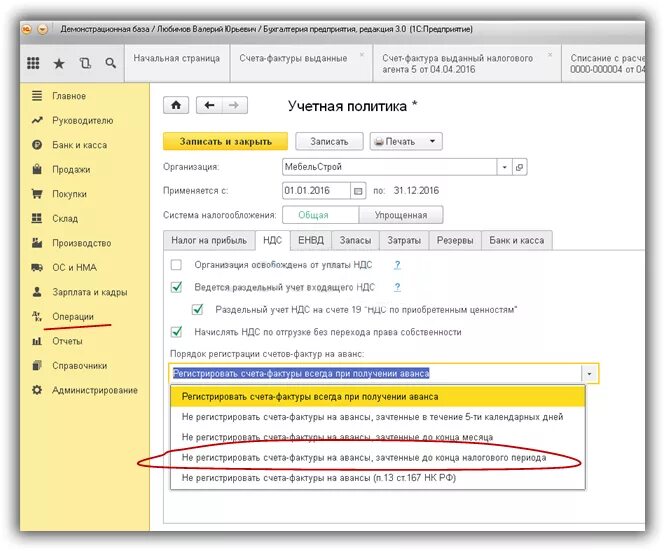Screen dimensions: 665x551
Task: Open the history icon in top toolbar
Action: click(85, 63)
